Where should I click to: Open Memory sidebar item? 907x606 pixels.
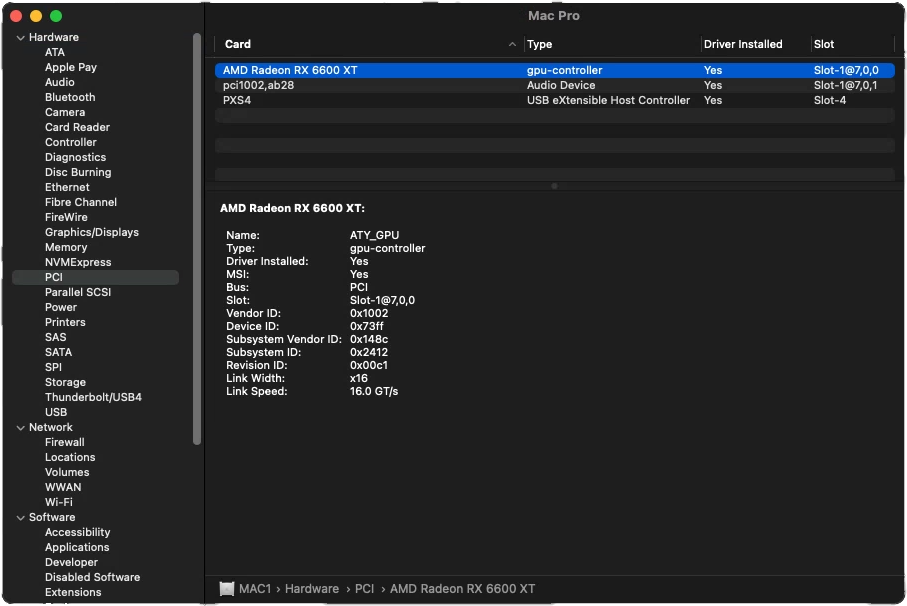coord(66,247)
